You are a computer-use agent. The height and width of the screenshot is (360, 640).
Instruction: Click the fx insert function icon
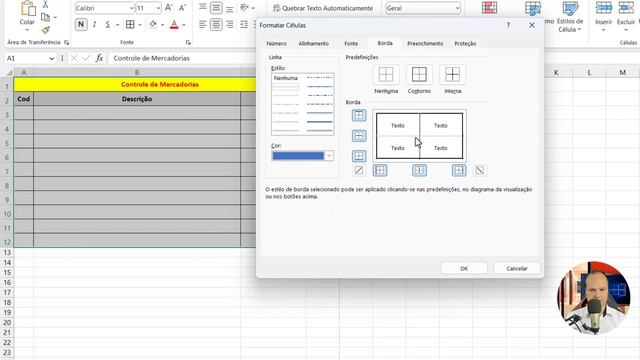99,58
